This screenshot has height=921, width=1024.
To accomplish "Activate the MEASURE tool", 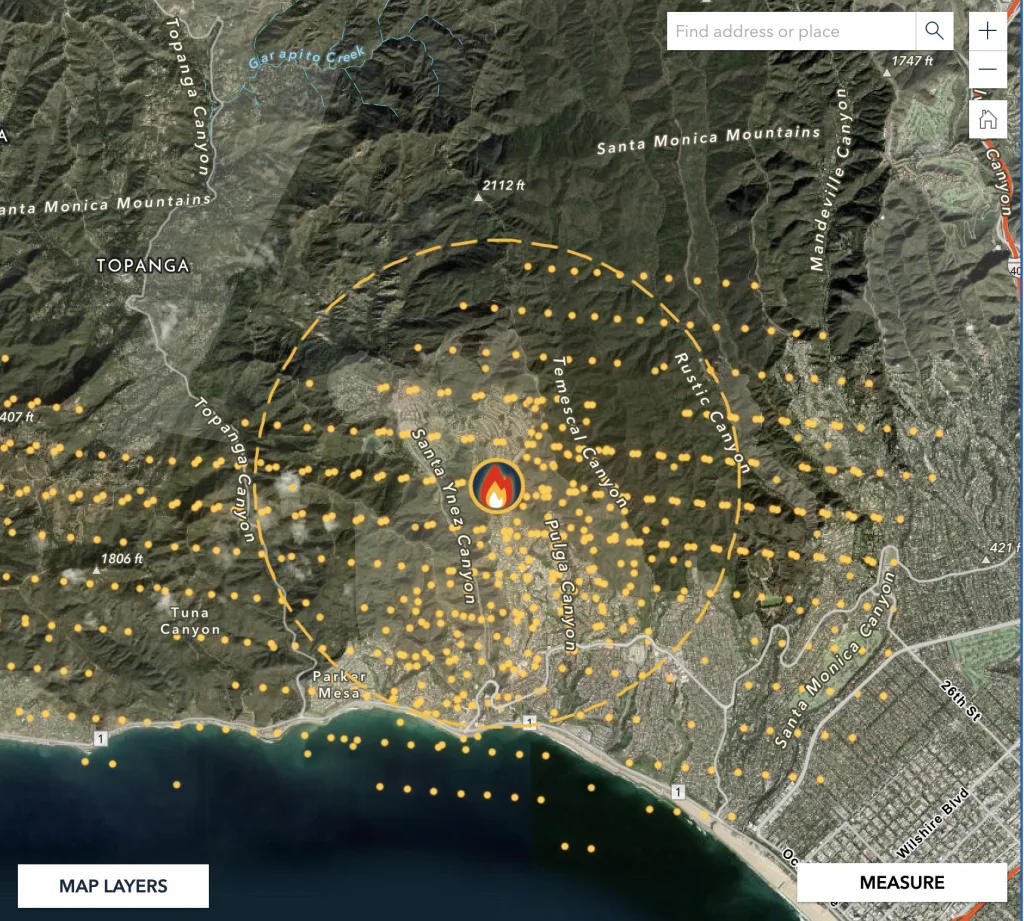I will pos(901,882).
